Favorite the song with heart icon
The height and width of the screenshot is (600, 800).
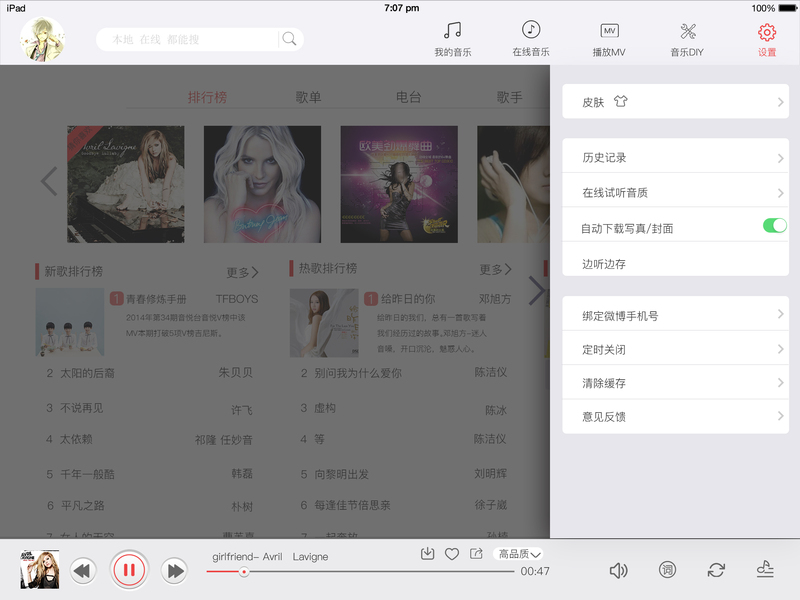point(452,554)
